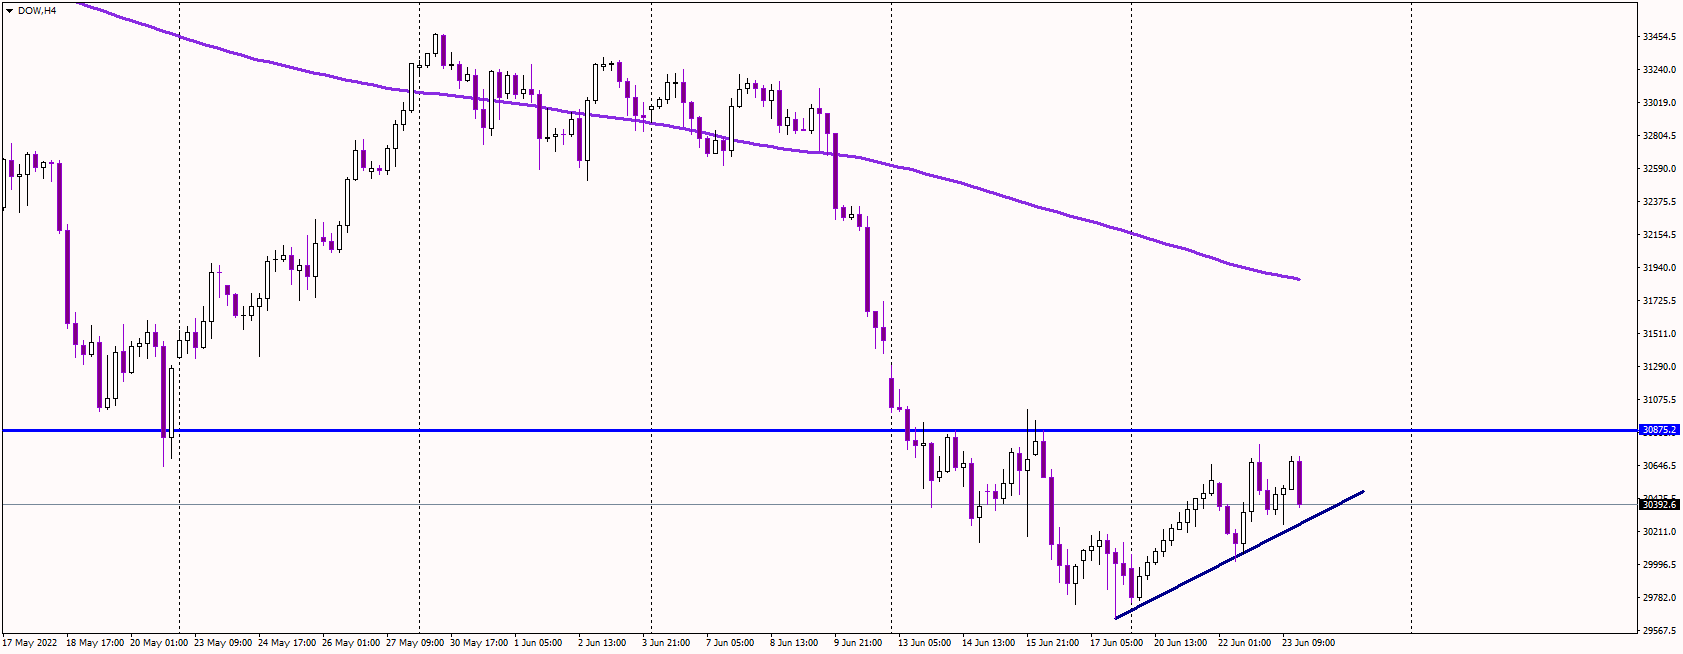Click the 3 Jun 21:00 time label

666,642
